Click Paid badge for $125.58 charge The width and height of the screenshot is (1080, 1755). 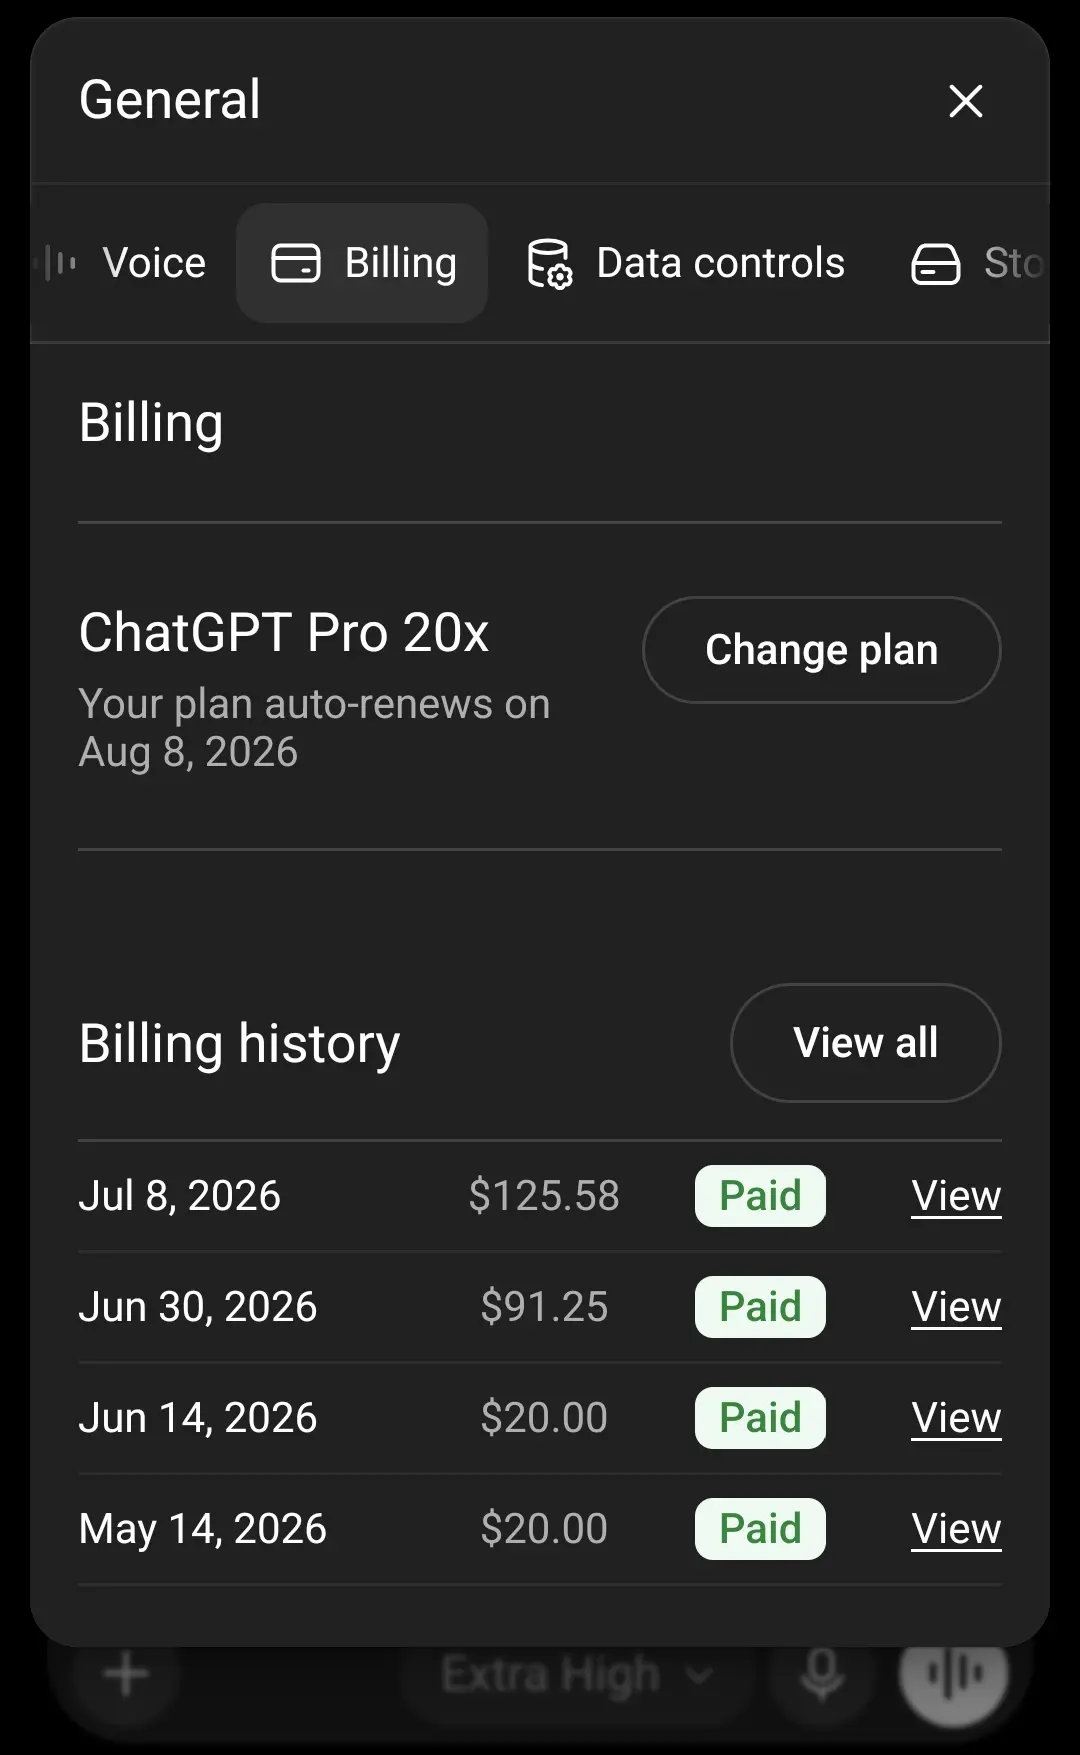760,1196
